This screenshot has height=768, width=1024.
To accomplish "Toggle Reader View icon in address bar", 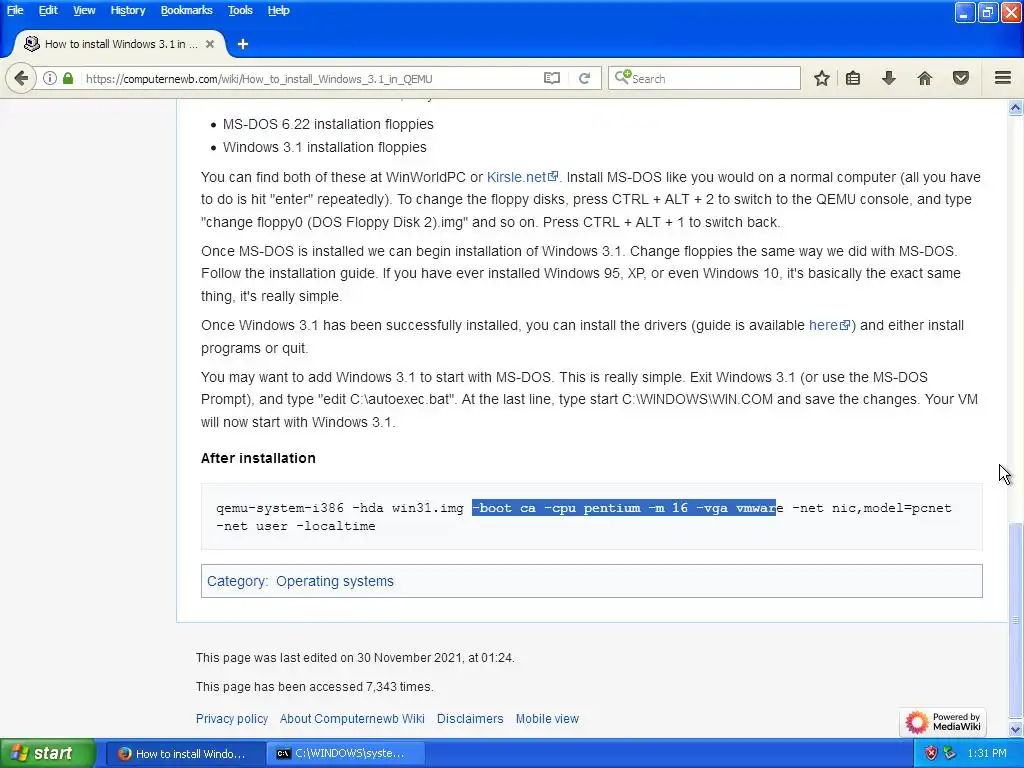I will tap(552, 78).
